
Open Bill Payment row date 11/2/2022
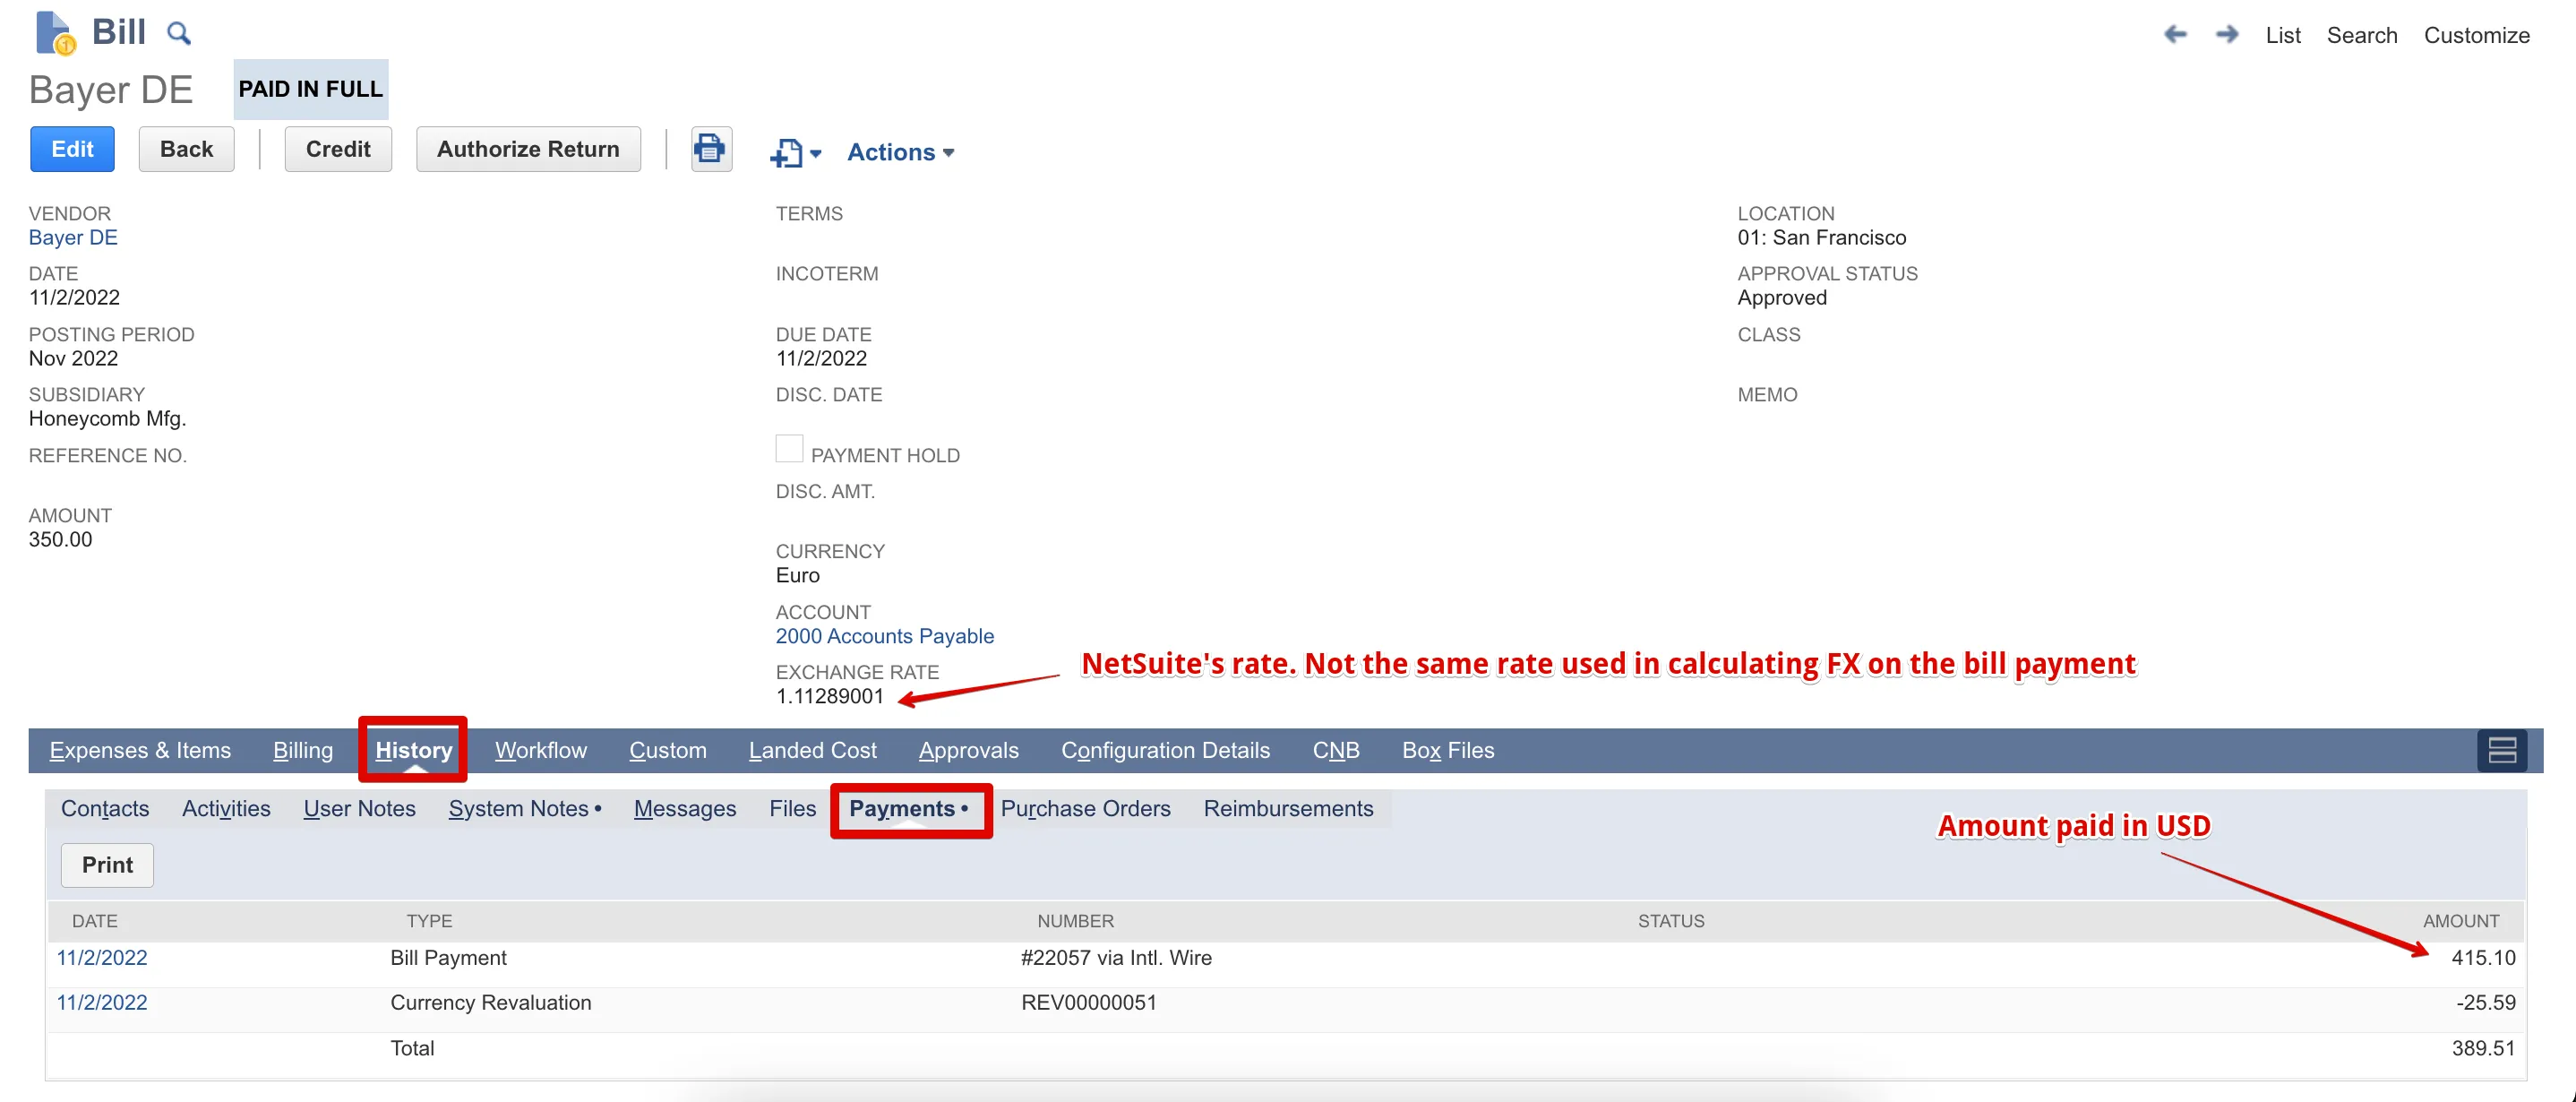[101, 957]
